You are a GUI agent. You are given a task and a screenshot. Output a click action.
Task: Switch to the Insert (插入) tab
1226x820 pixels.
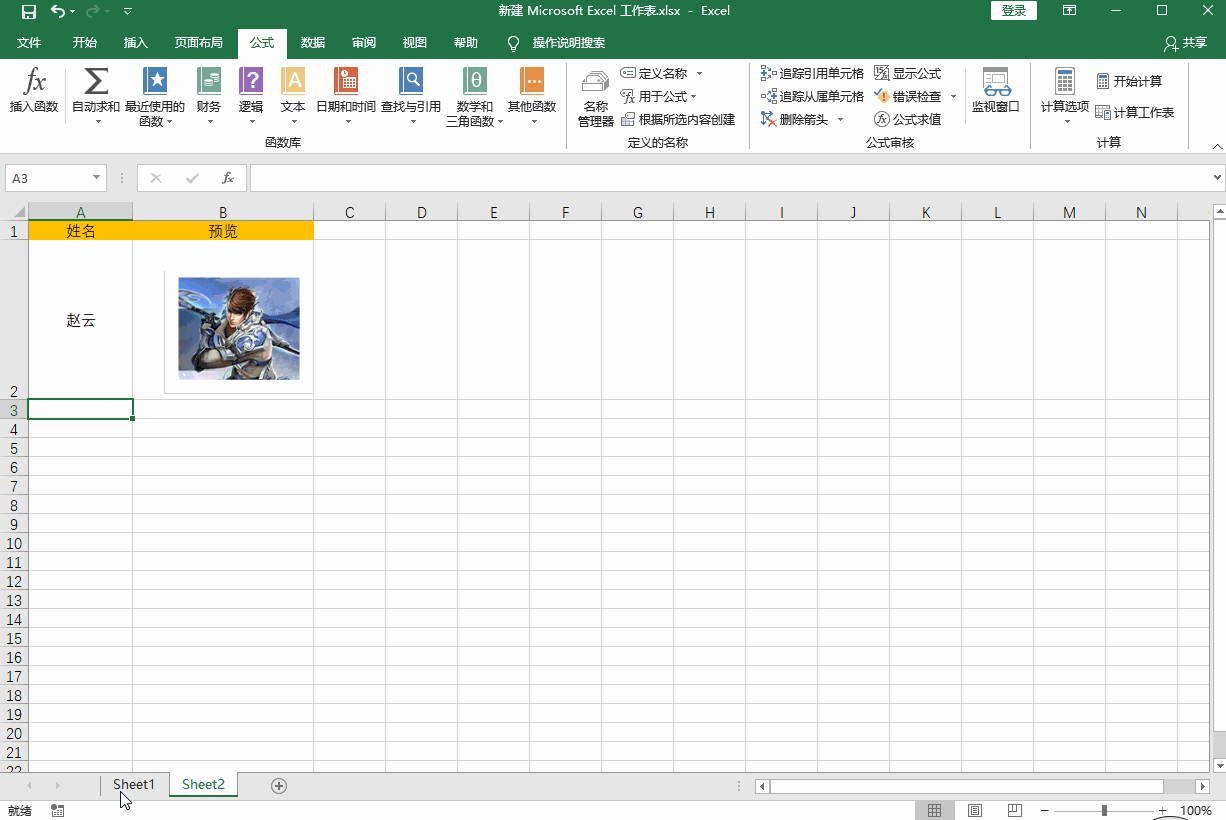[136, 43]
